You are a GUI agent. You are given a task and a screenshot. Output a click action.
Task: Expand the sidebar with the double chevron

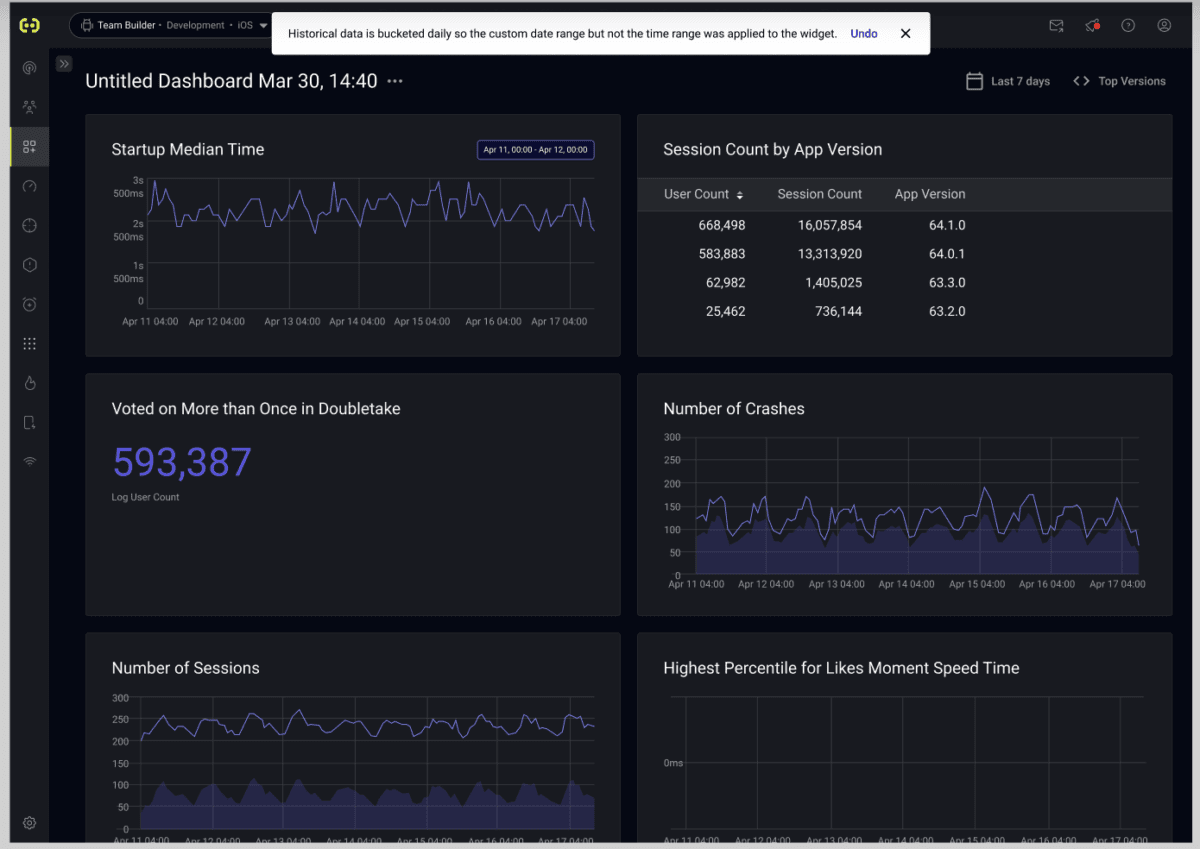point(64,64)
